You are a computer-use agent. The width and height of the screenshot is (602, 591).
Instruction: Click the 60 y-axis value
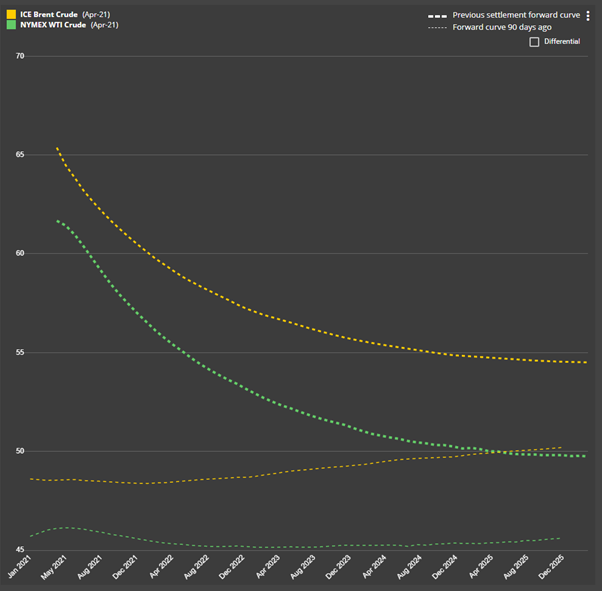(20, 253)
